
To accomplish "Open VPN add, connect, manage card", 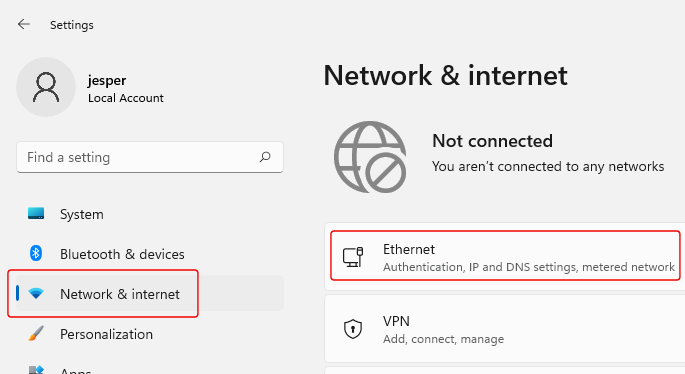I will pos(505,329).
